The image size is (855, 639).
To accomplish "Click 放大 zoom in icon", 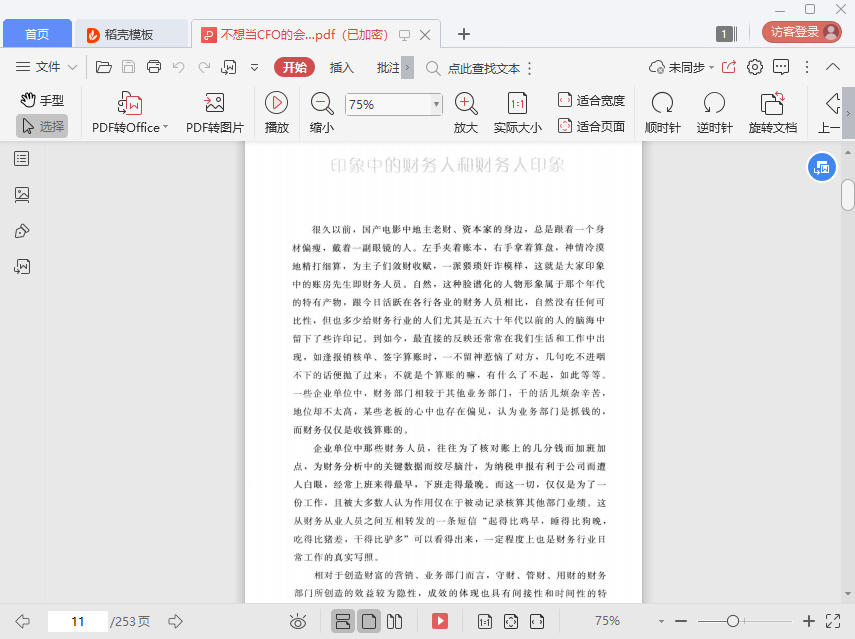I will (x=466, y=113).
